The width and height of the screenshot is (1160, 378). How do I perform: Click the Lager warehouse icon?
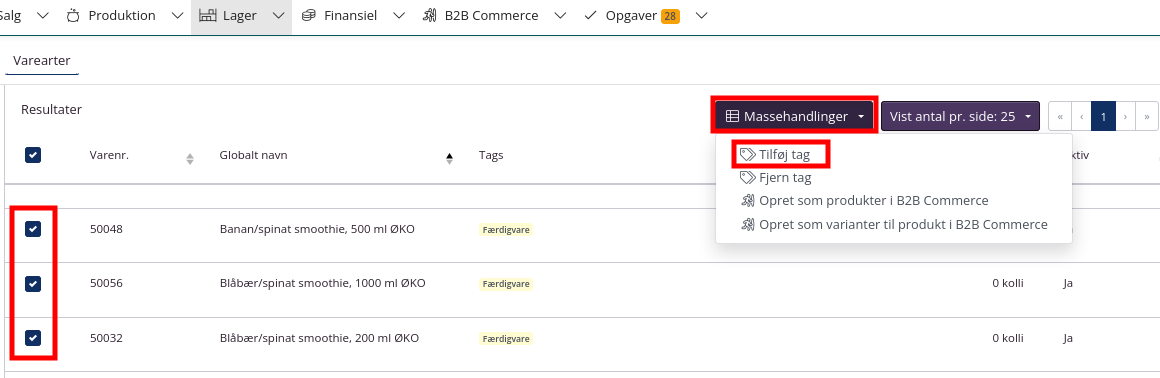click(x=208, y=16)
